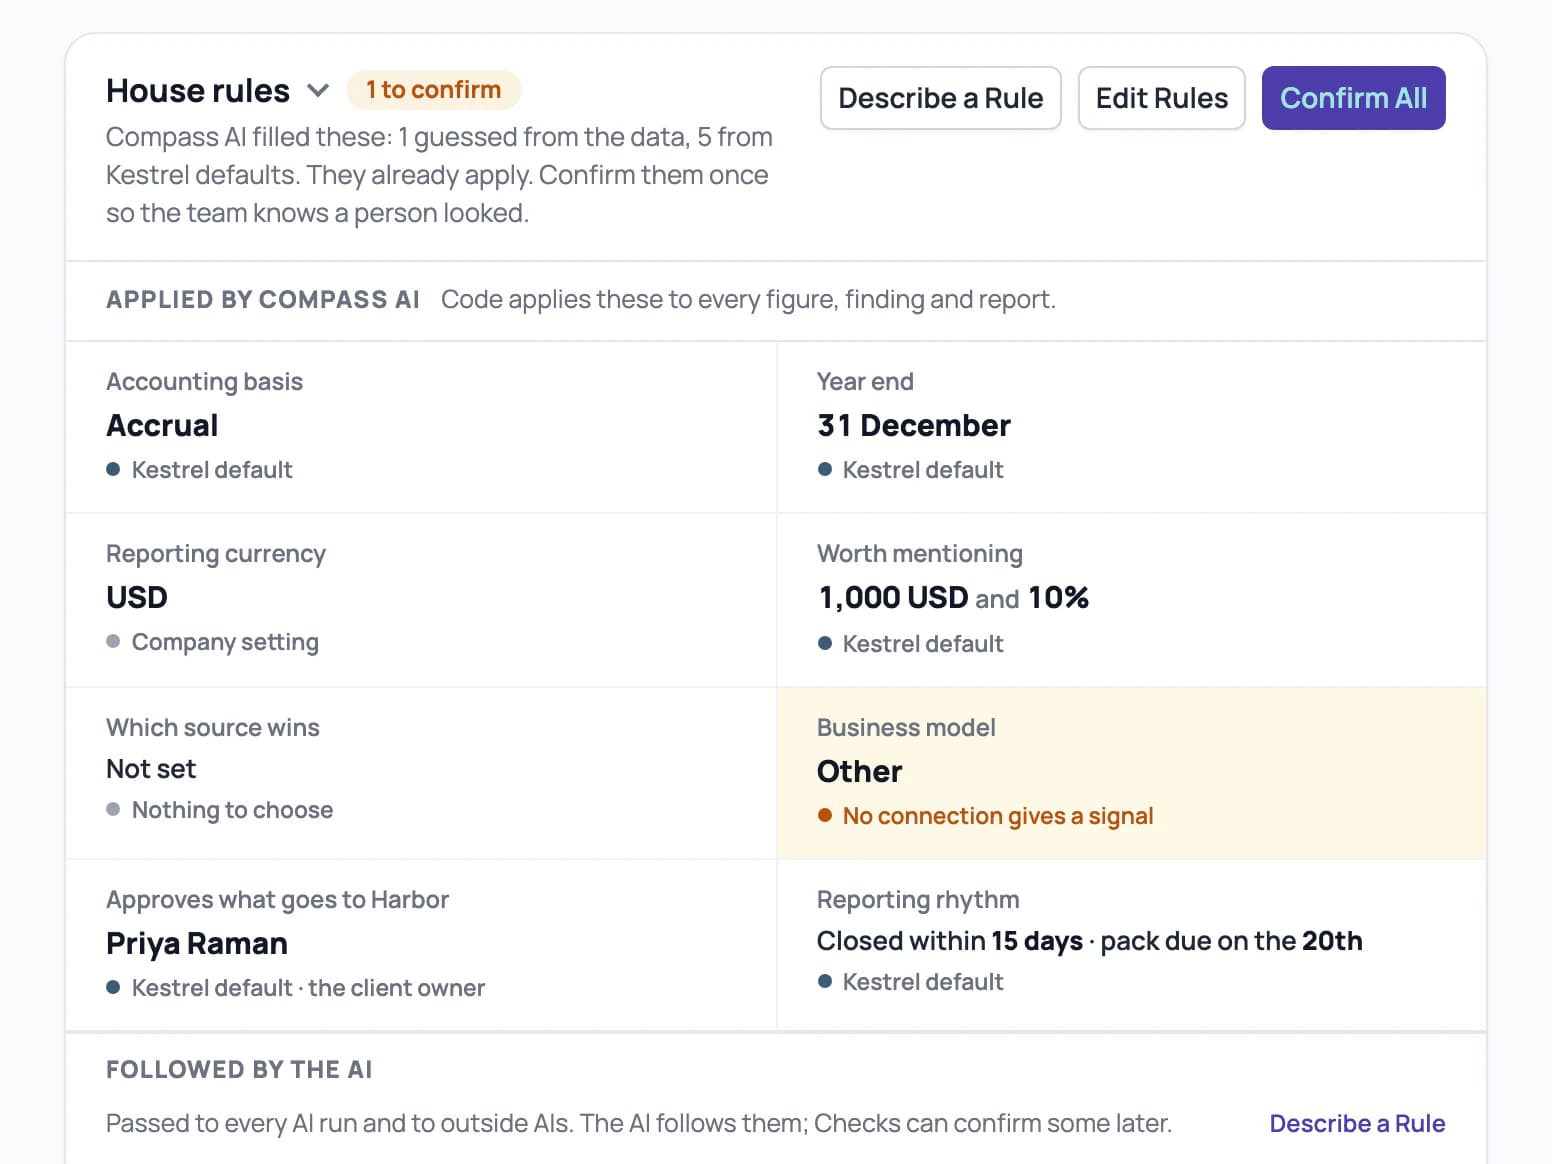Click the 'Applied by Compass AI' heading
Screen dimensions: 1552x1164
pyautogui.click(x=263, y=300)
